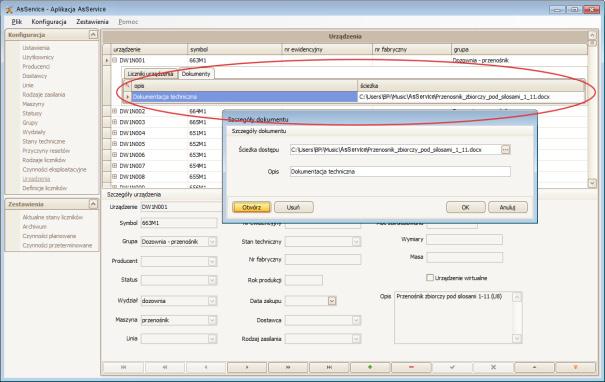This screenshot has height=382, width=605.
Task: Toggle the Urządzenie wirtualne checkbox
Action: [429, 277]
